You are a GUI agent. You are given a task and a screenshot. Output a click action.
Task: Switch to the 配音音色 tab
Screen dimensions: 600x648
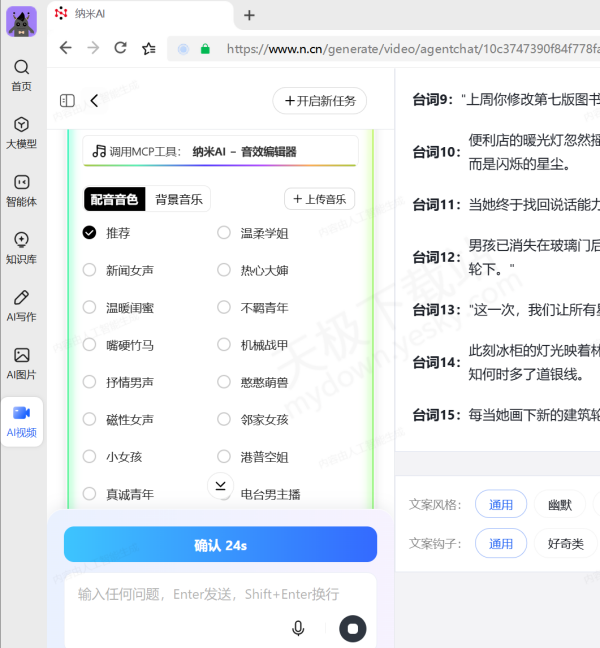point(114,199)
